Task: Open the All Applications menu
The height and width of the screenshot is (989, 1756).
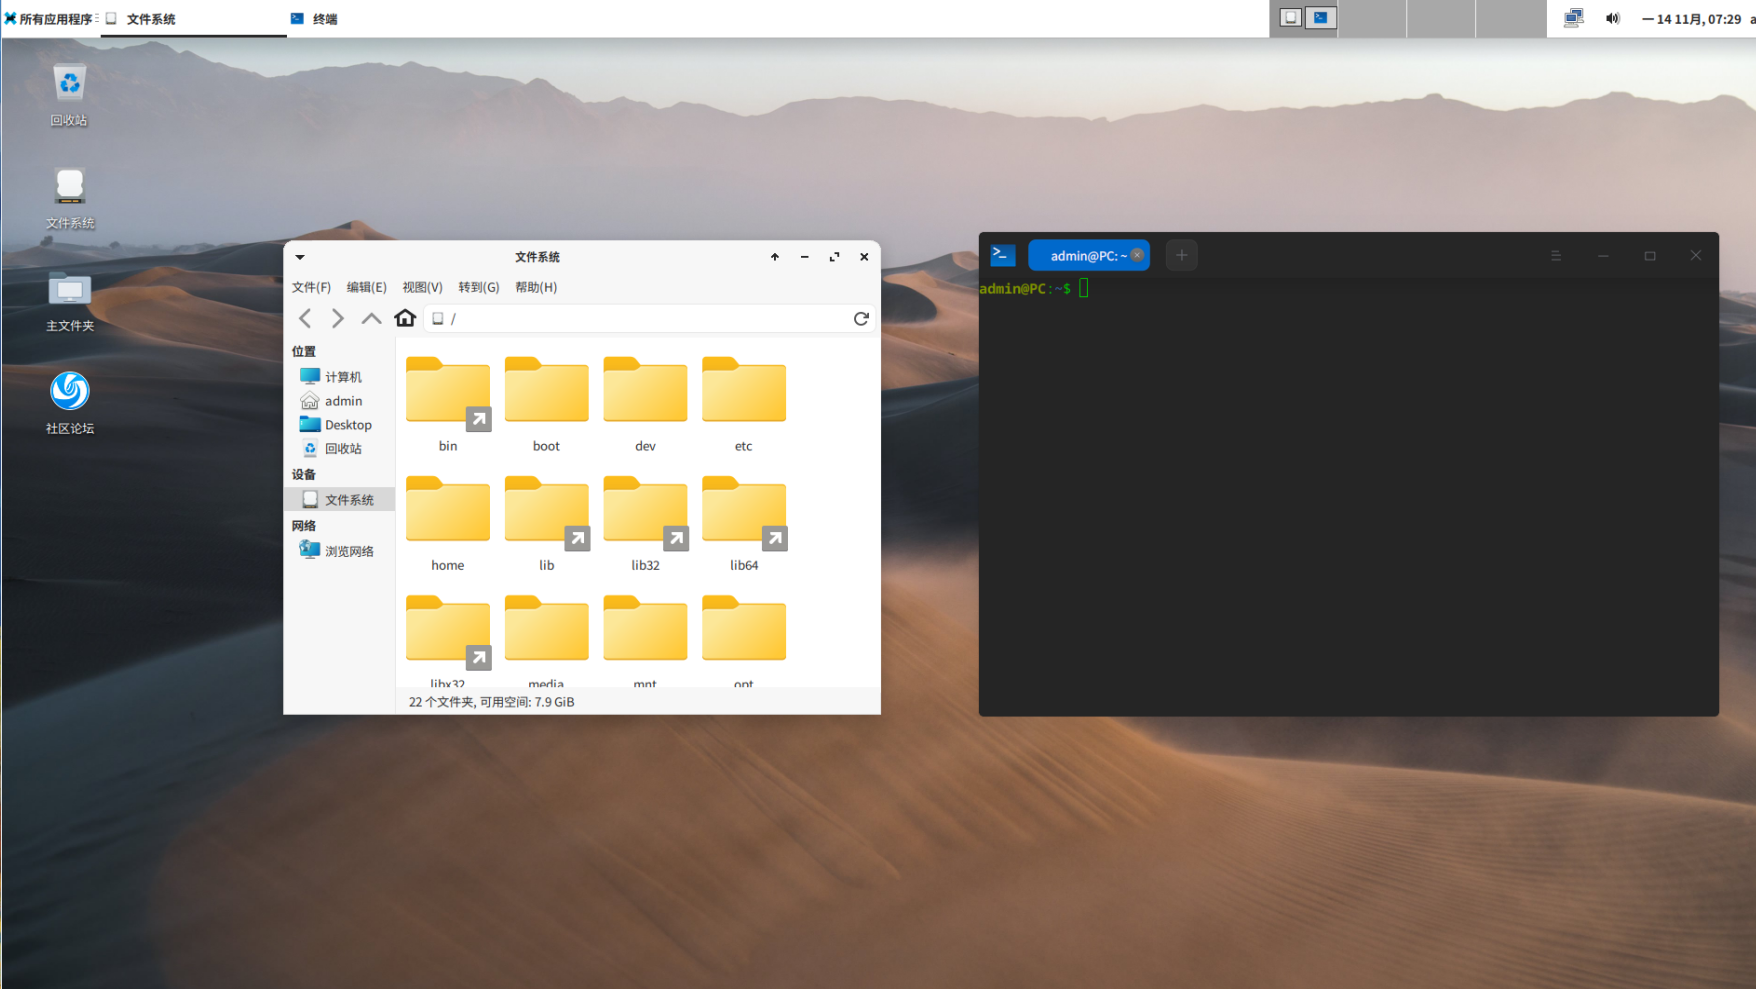Action: 49,18
